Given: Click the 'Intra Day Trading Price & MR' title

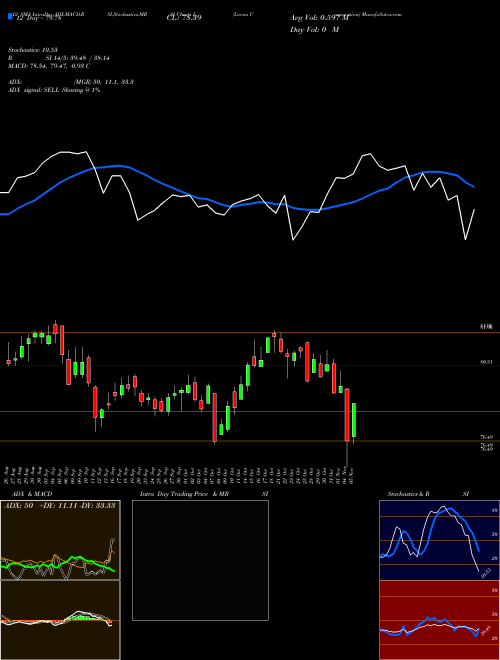Looking at the screenshot, I should point(184,494).
